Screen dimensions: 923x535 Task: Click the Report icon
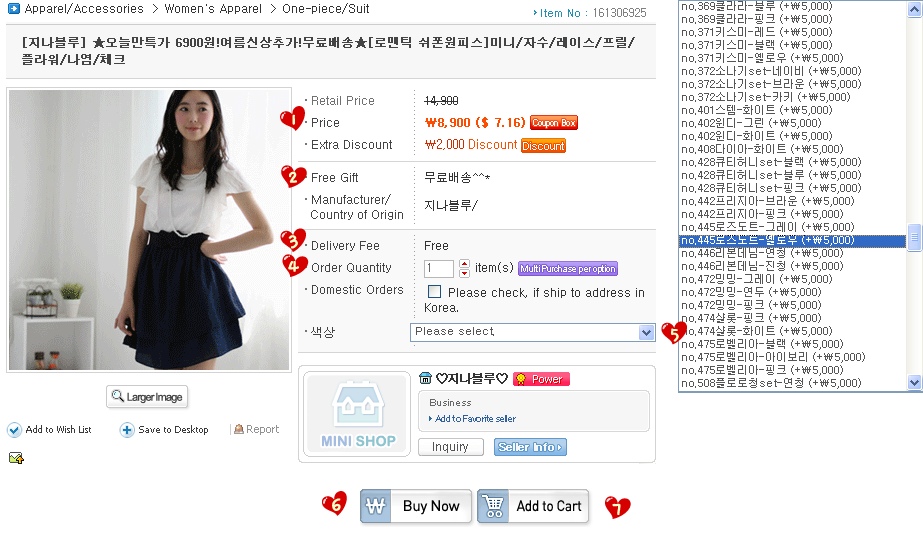[x=238, y=430]
